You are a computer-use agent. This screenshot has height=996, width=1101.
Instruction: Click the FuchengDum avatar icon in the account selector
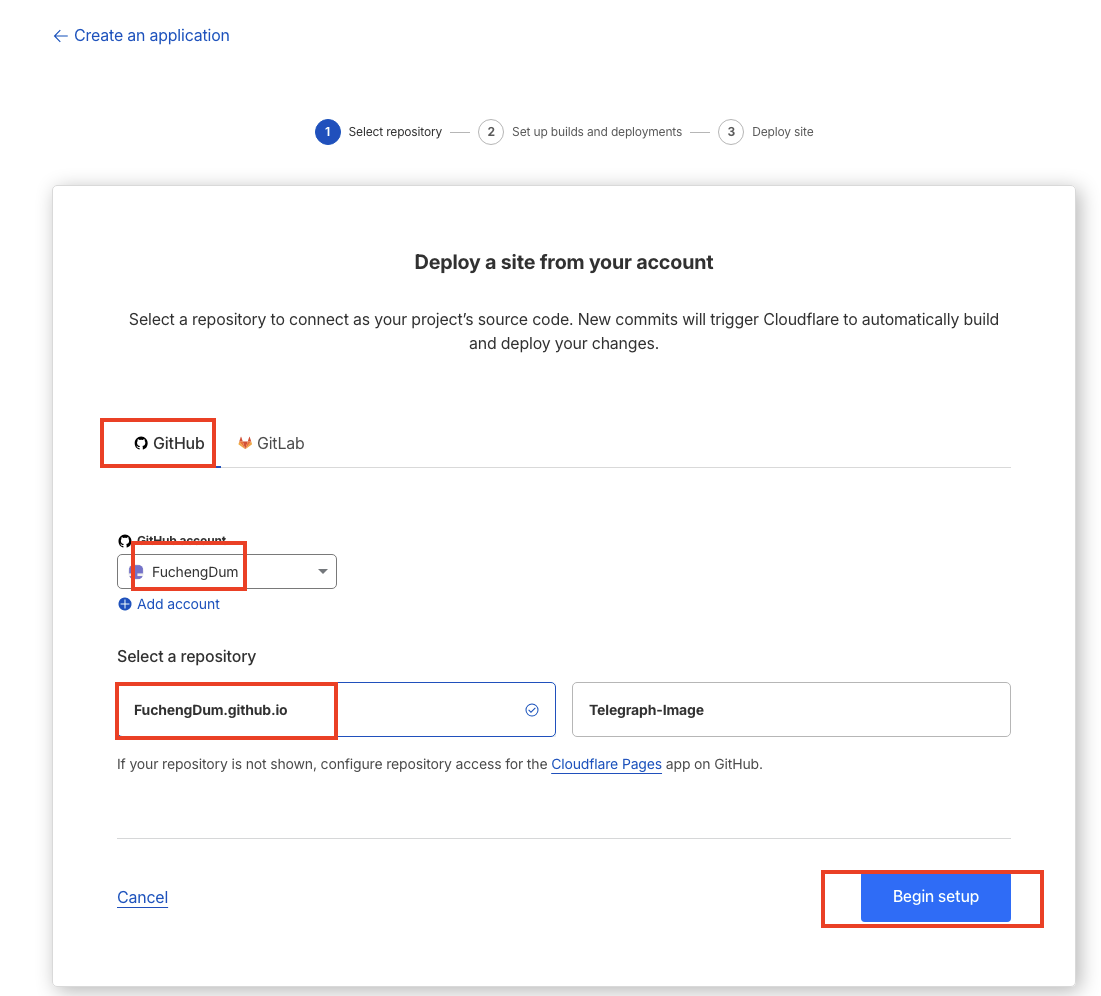[x=137, y=572]
